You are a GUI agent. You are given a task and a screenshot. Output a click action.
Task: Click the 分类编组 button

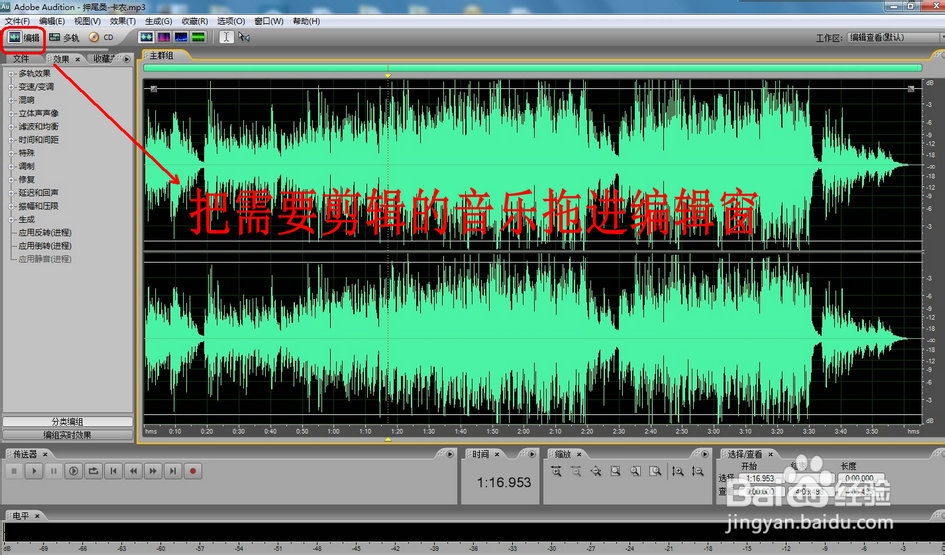[68, 422]
